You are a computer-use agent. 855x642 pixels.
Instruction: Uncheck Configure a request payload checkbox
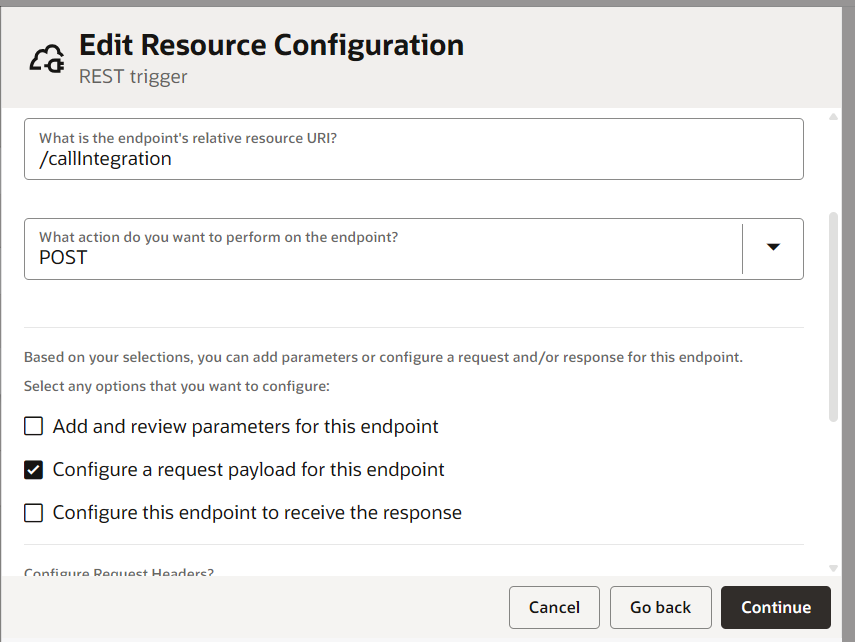pyautogui.click(x=34, y=469)
